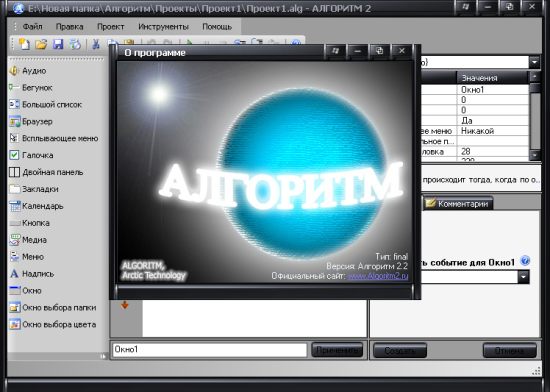550x392 pixels.
Task: Open the Инструменты menu
Action: [163, 27]
